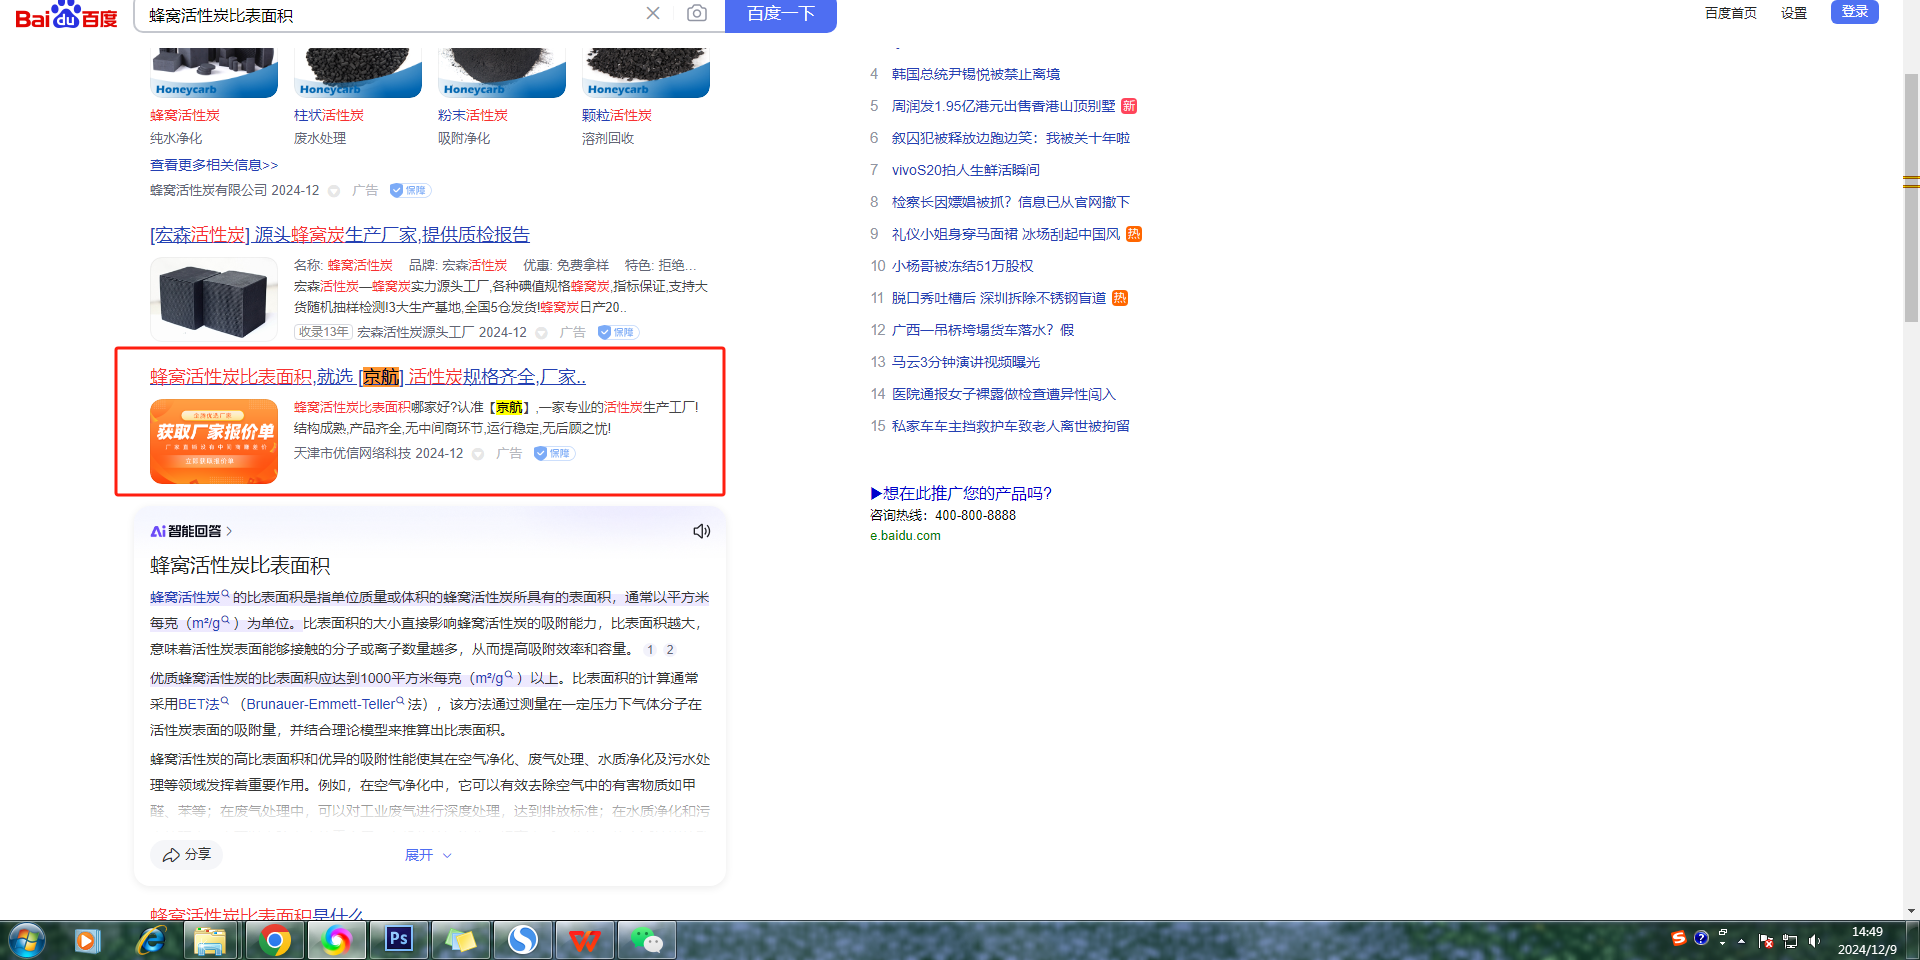Visit the e.baidu.com link
Viewport: 1920px width, 960px height.
[905, 536]
